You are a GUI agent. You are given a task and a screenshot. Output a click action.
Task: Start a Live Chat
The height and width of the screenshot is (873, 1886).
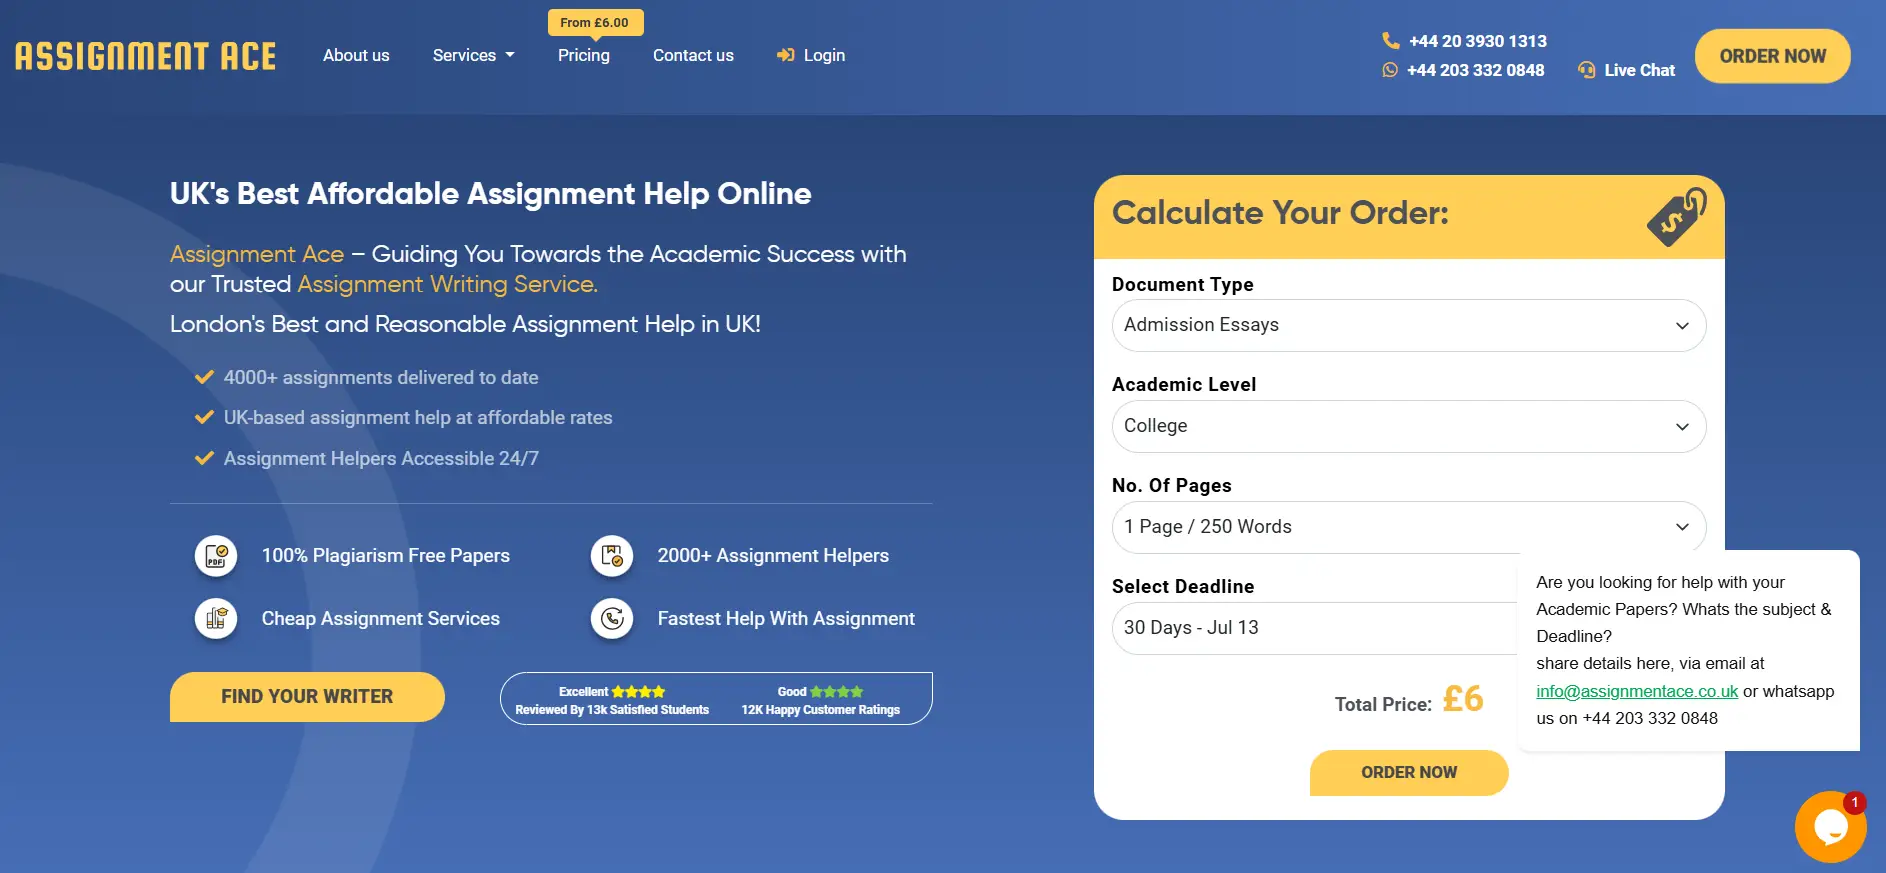1639,70
